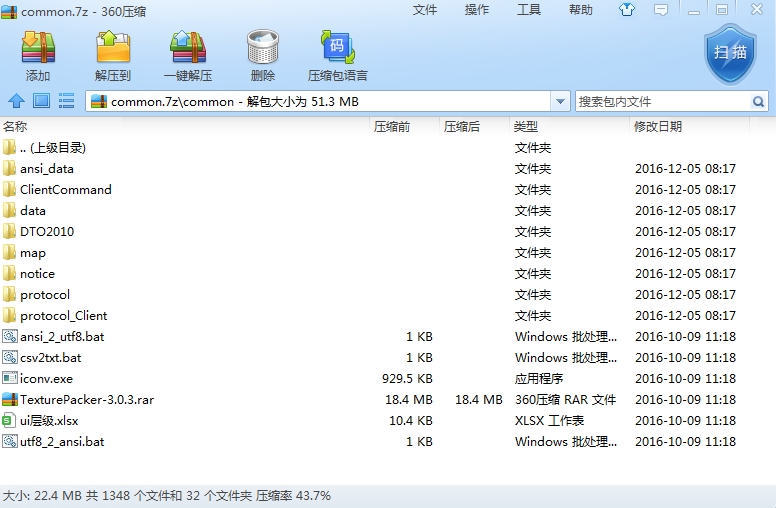Open the 操作 (Operations) menu
Screen dimensions: 776x508
coord(477,10)
